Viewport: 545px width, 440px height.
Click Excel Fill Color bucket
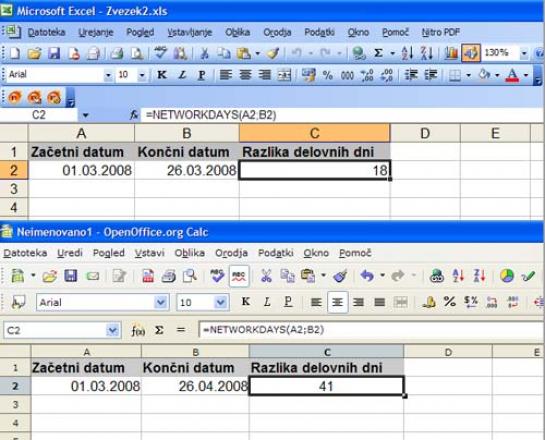coord(484,75)
